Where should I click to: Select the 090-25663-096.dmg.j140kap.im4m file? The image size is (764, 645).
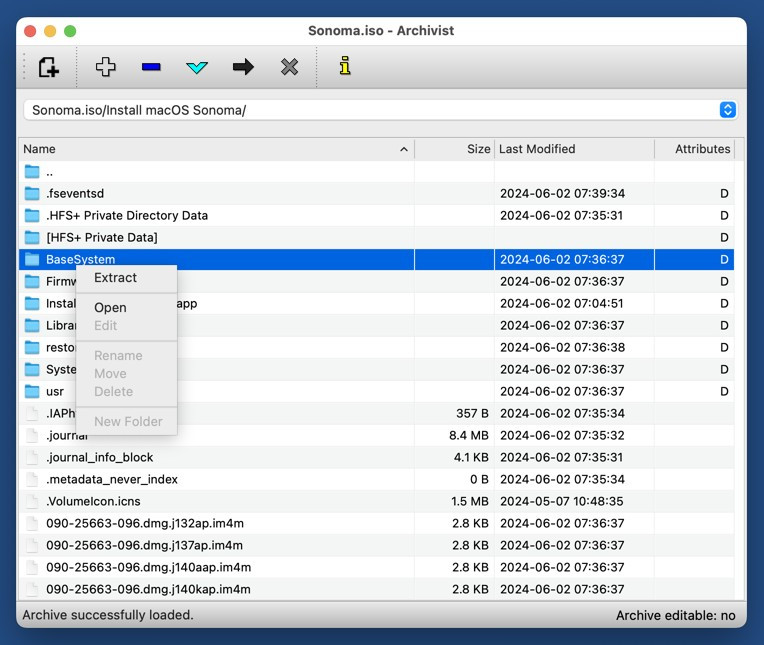point(376,589)
